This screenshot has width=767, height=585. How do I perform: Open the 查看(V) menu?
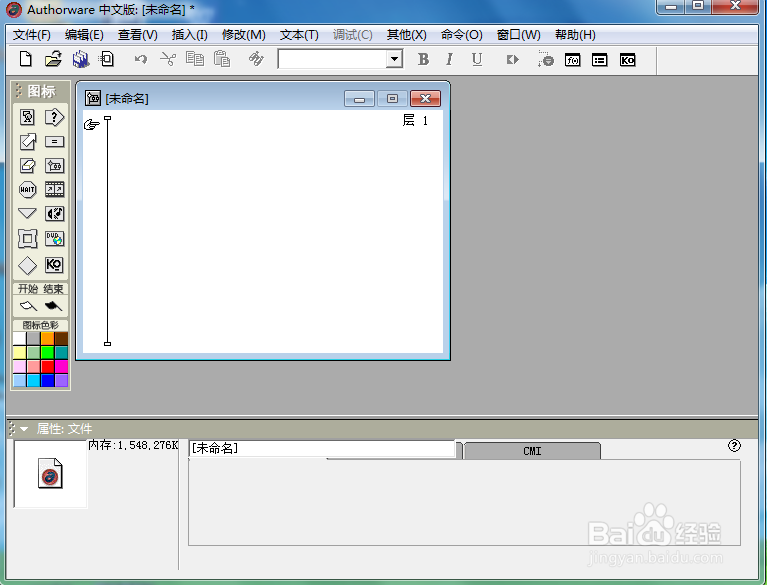pos(137,35)
